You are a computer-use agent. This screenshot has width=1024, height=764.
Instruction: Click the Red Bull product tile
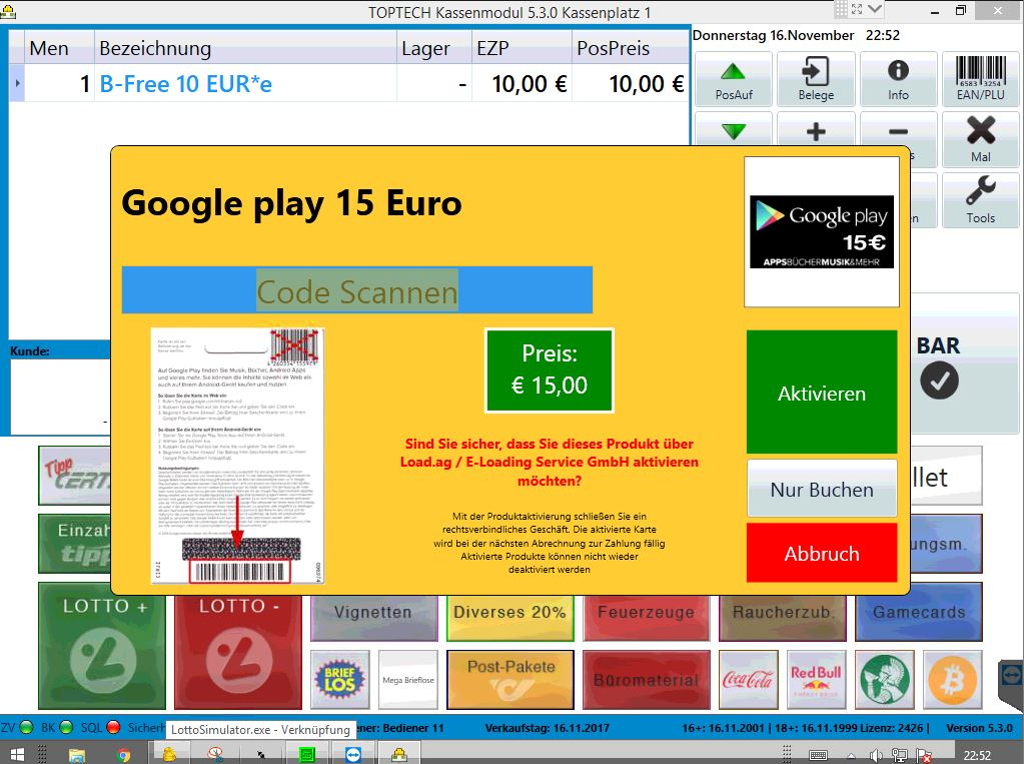816,680
